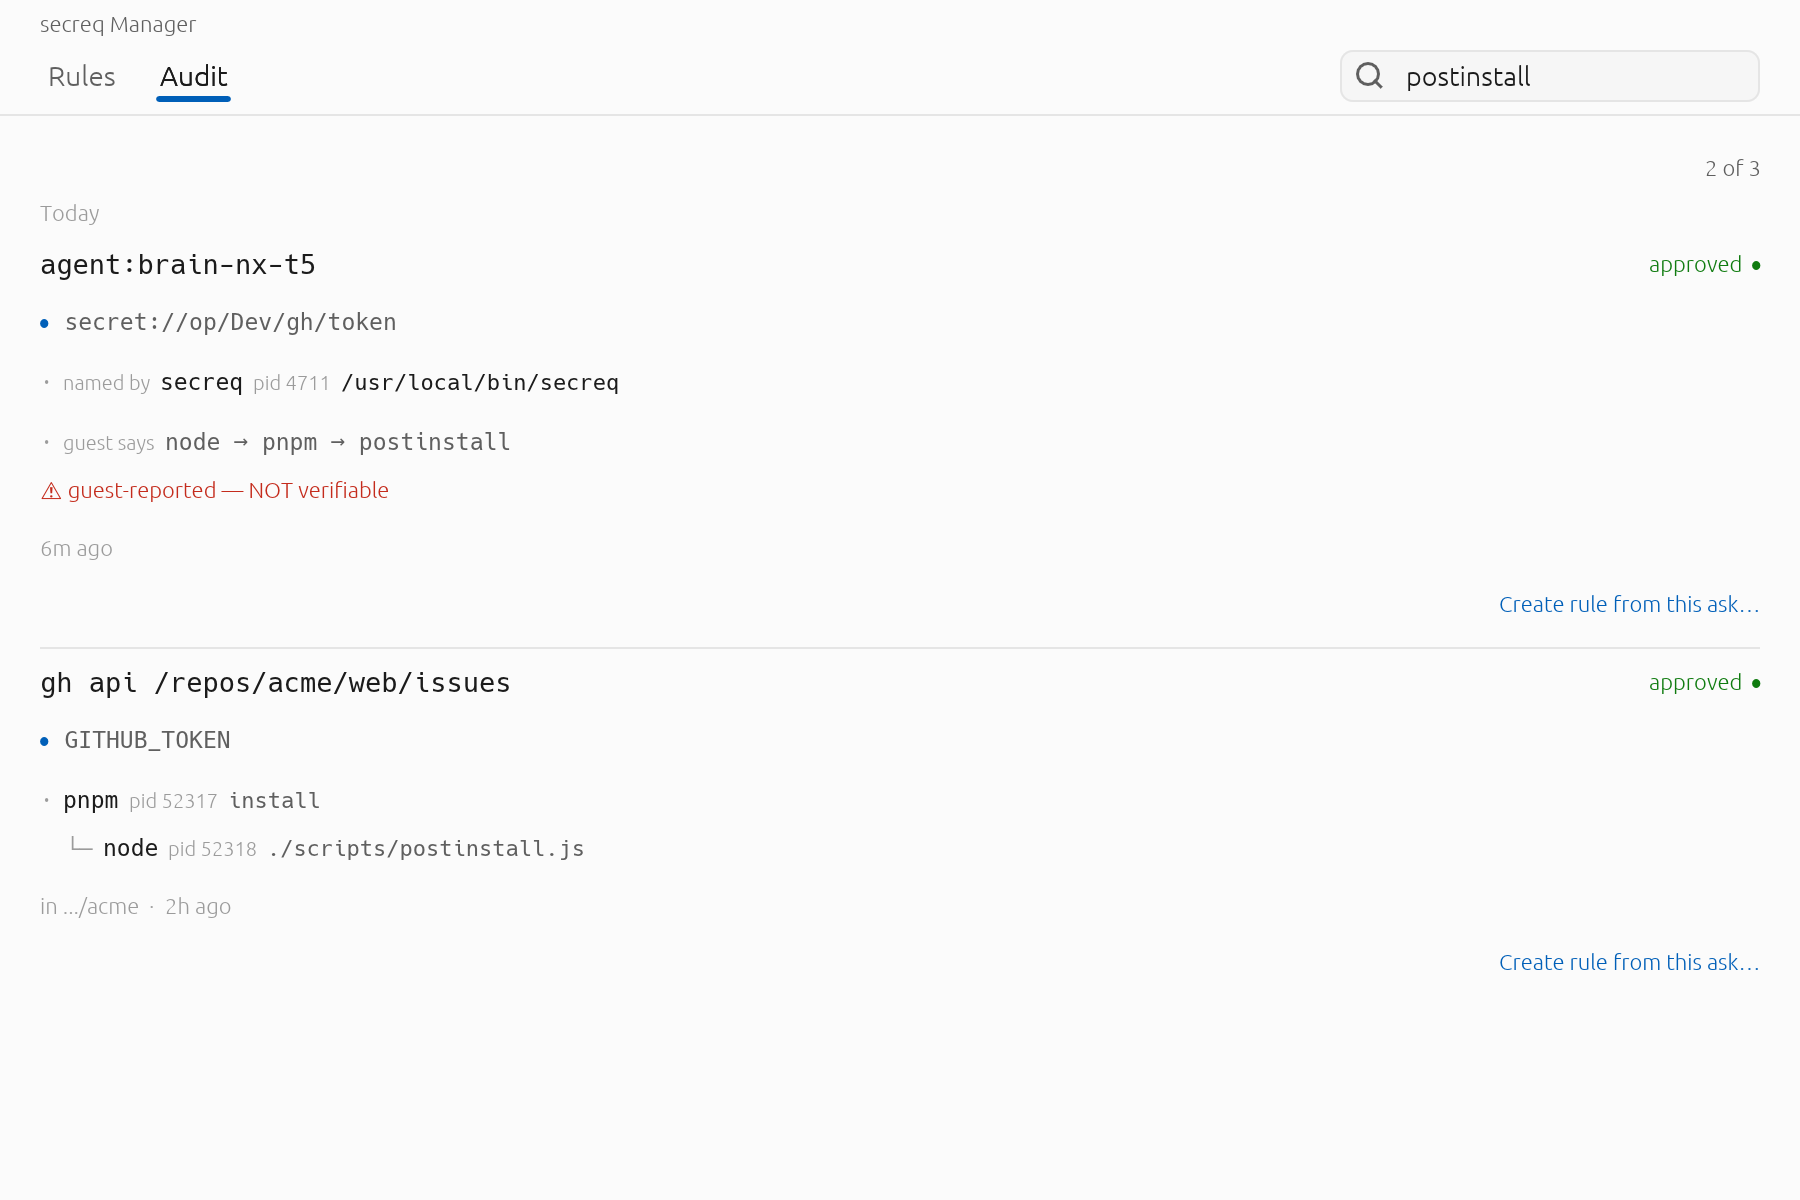Click pid 52318 label
Screen dimensions: 1800x1200
click(x=212, y=849)
